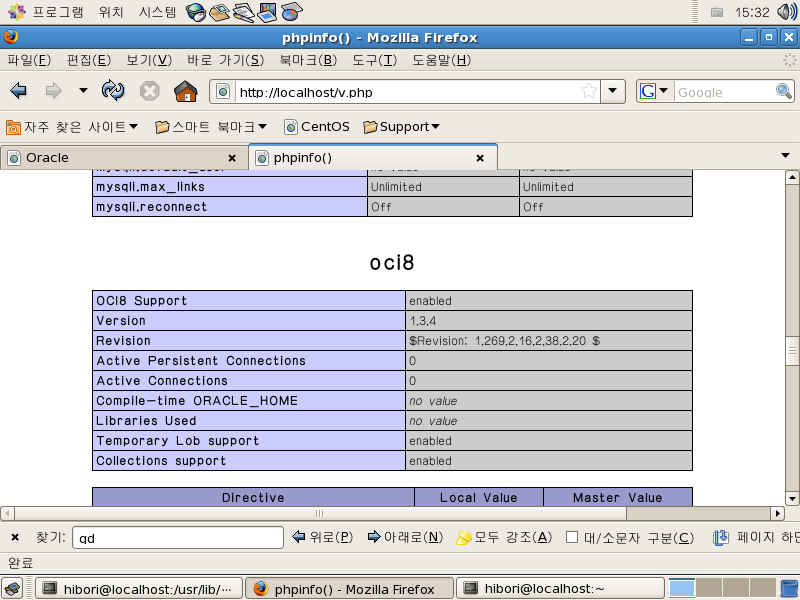The width and height of the screenshot is (800, 600).
Task: Switch to the Oracle tab
Action: tap(124, 158)
